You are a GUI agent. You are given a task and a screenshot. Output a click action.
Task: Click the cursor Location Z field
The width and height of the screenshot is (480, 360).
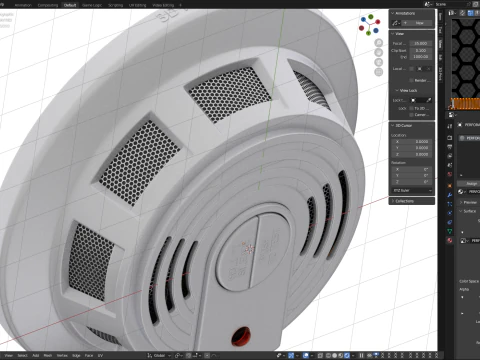pyautogui.click(x=412, y=154)
